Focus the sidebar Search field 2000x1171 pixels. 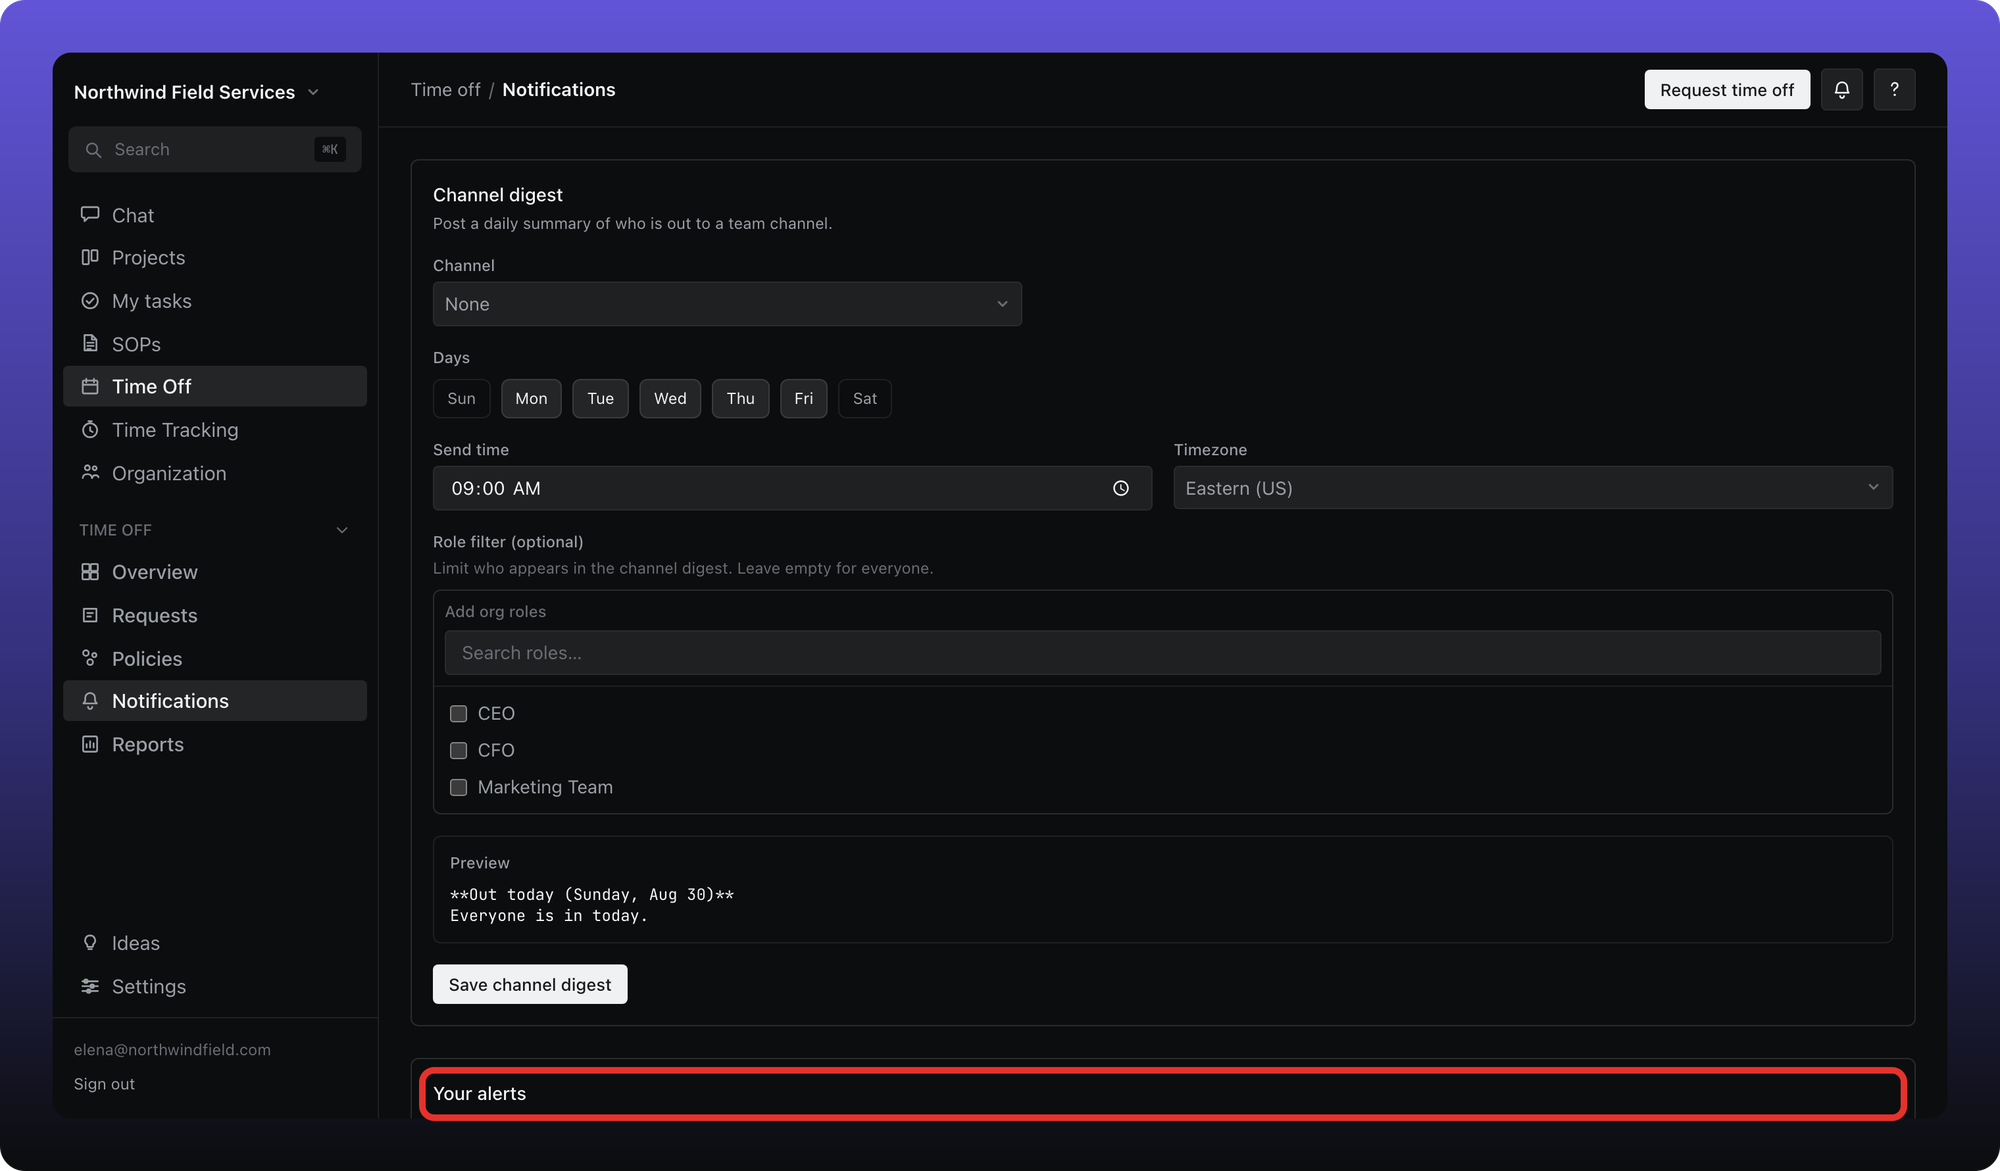tap(215, 150)
